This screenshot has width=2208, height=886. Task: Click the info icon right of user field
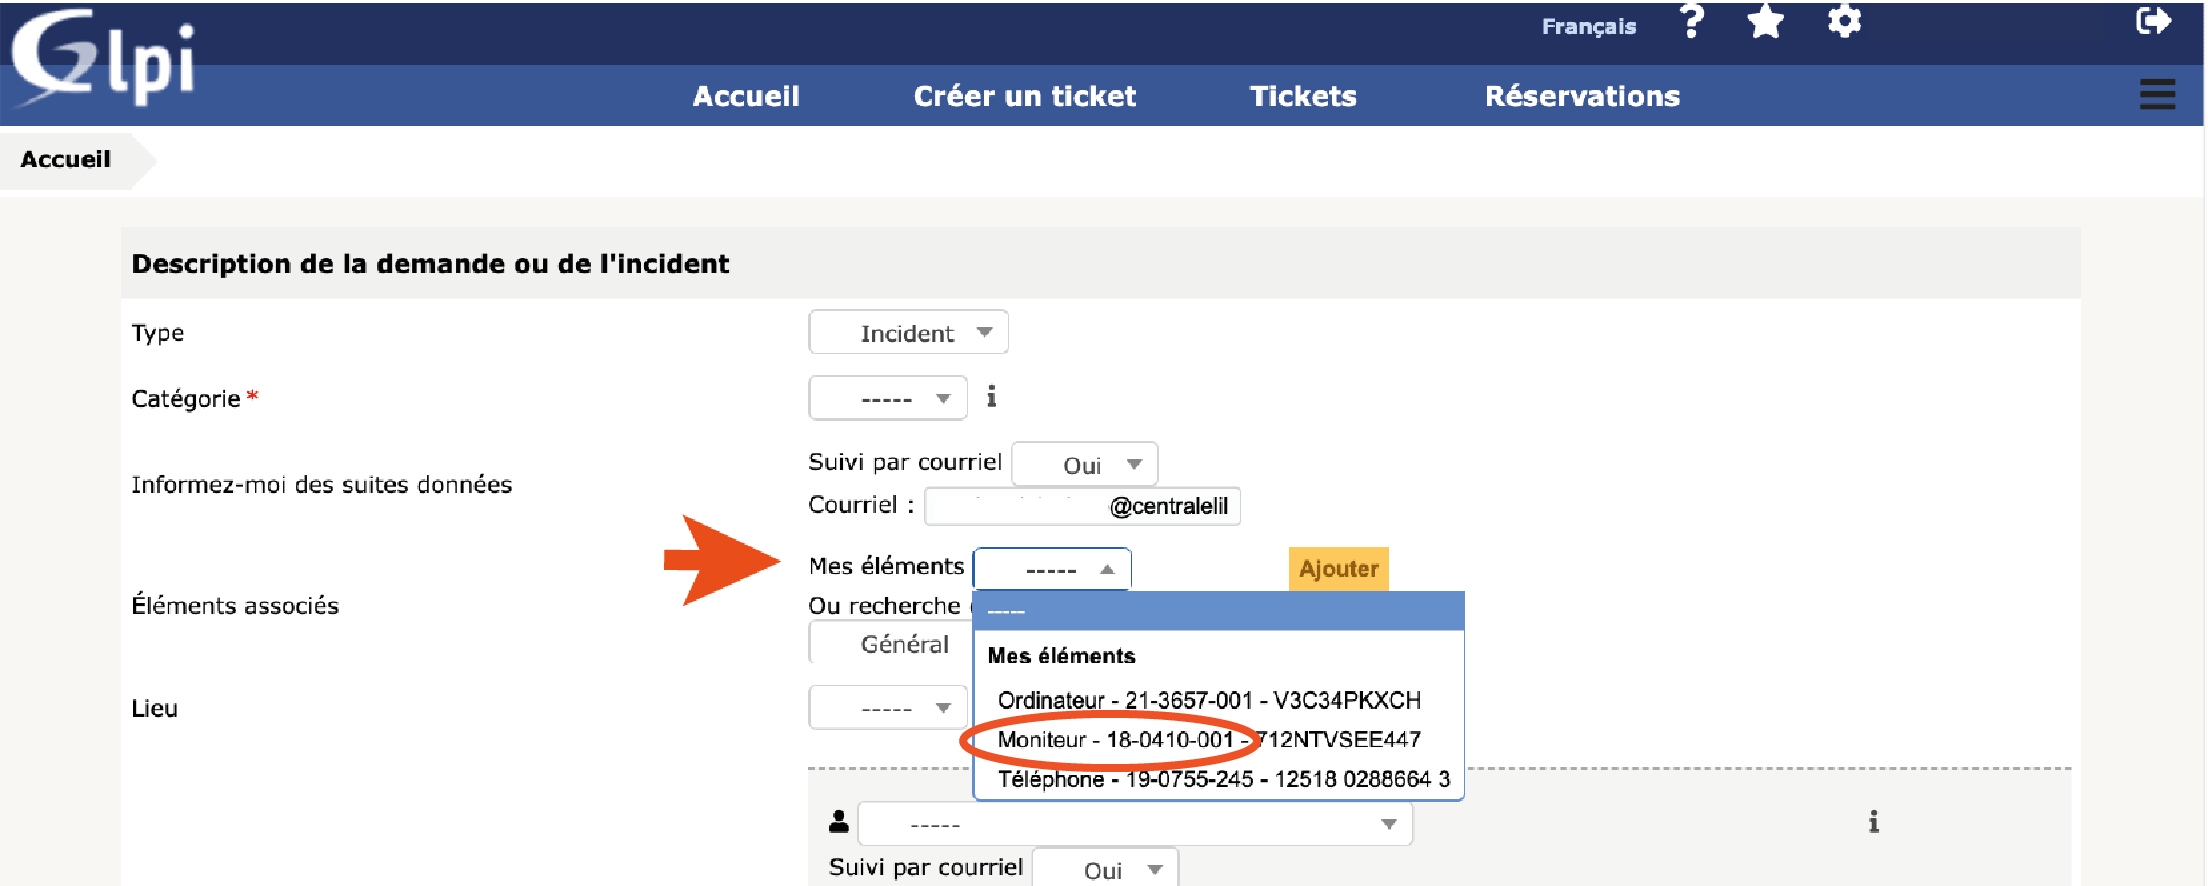click(1873, 822)
